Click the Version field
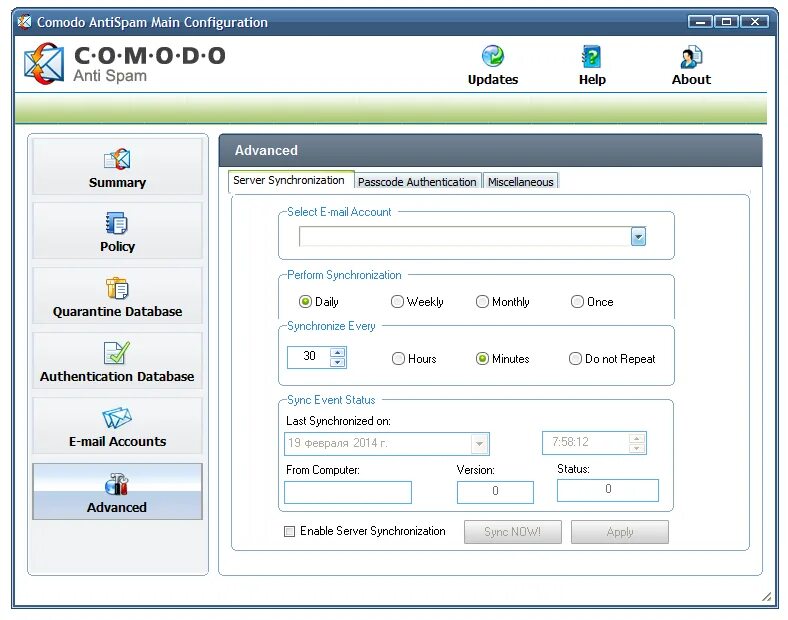Screen dimensions: 788x620 click(495, 492)
